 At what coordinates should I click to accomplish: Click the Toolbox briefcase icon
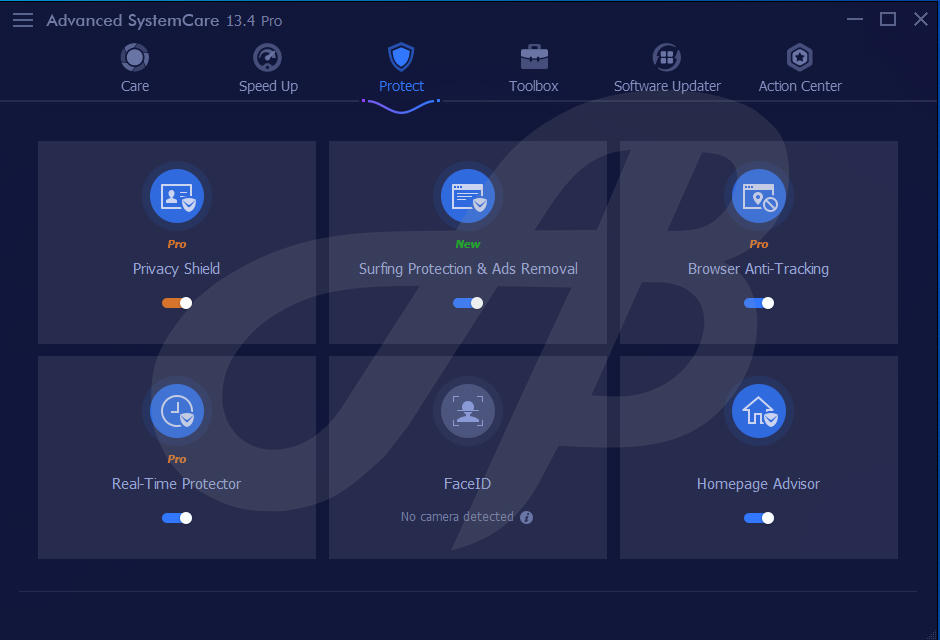534,58
